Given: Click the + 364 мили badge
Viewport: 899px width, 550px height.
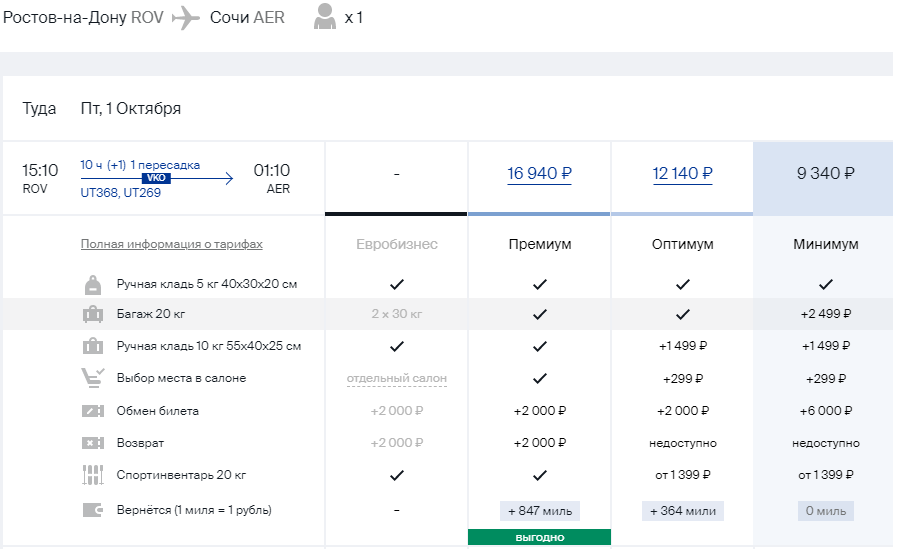Looking at the screenshot, I should (x=682, y=511).
